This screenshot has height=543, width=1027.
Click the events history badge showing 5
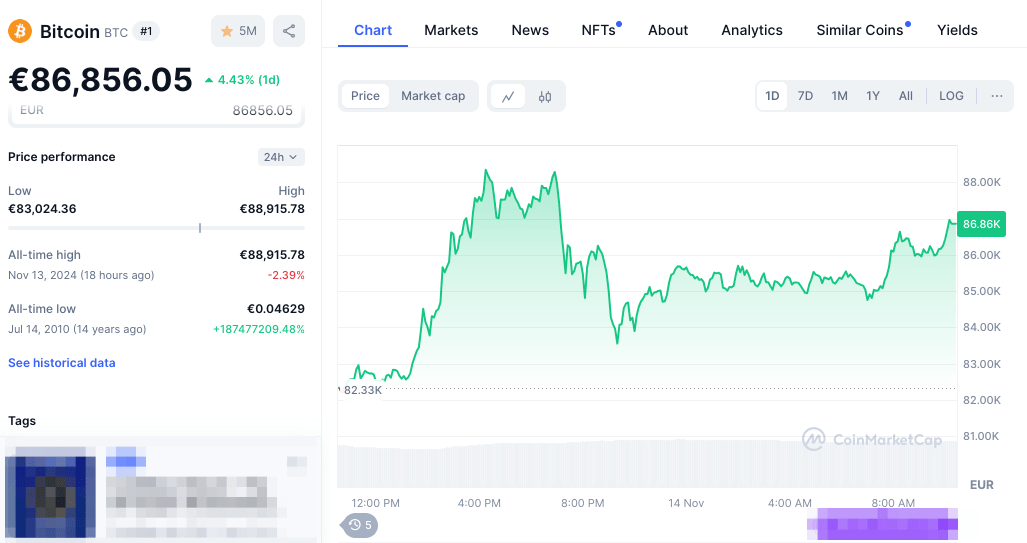point(360,525)
